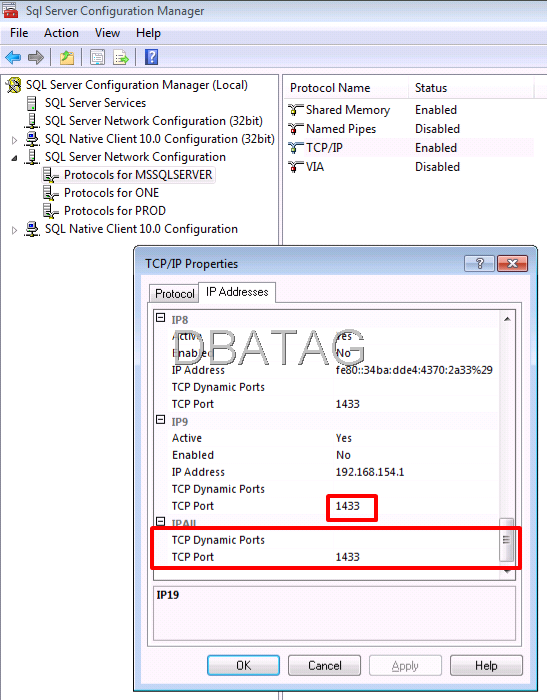Viewport: 547px width, 700px height.
Task: Click the Protocols for ONE icon
Action: click(x=50, y=193)
